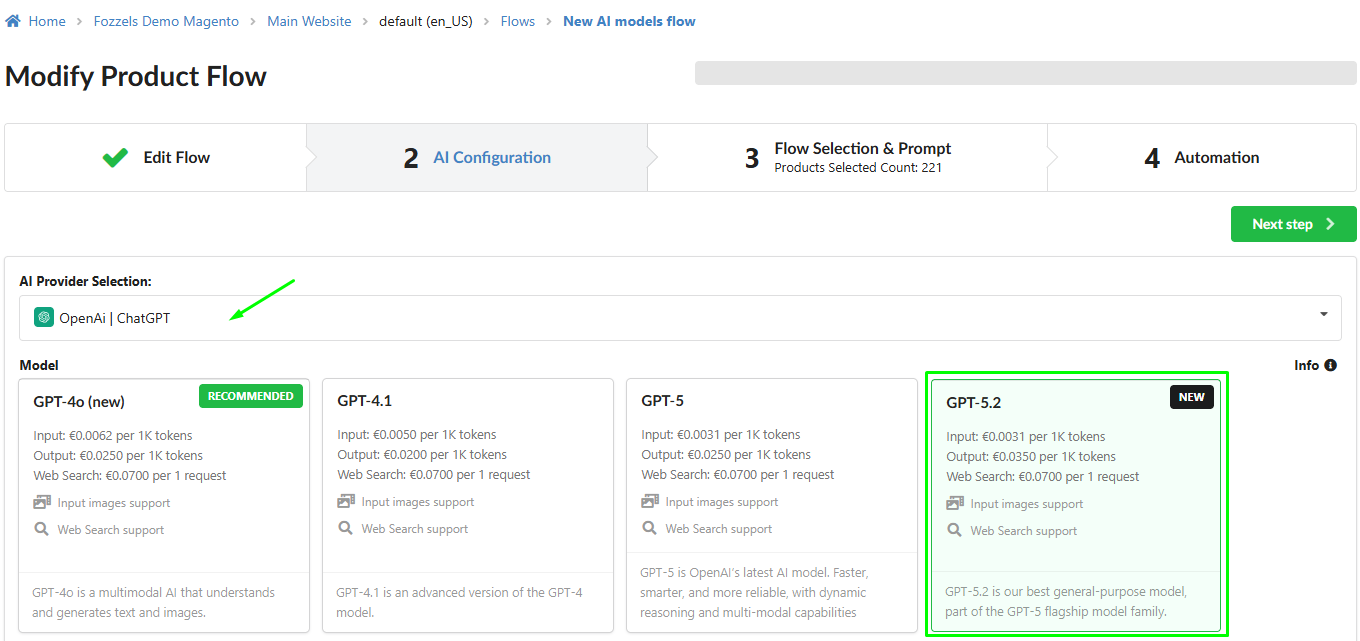
Task: Click the provider dropdown caret arrow
Action: coord(1323,314)
